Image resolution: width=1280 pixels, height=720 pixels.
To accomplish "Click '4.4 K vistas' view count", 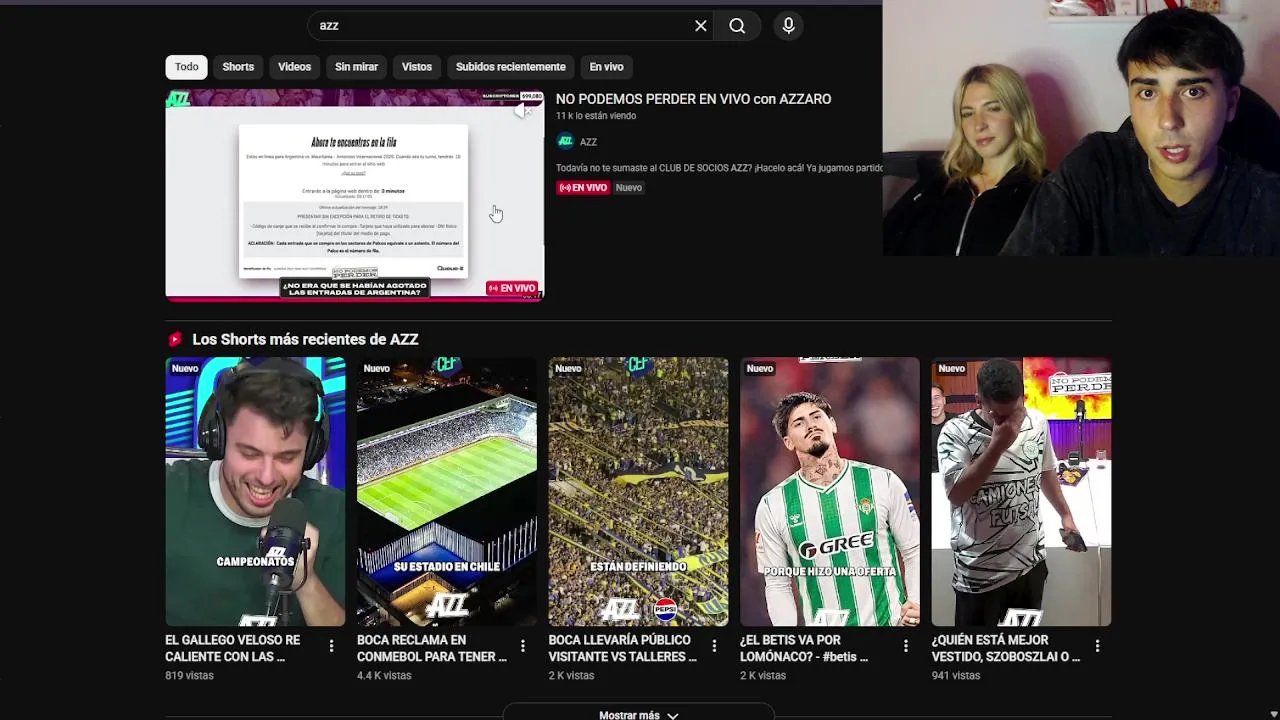I will point(384,676).
